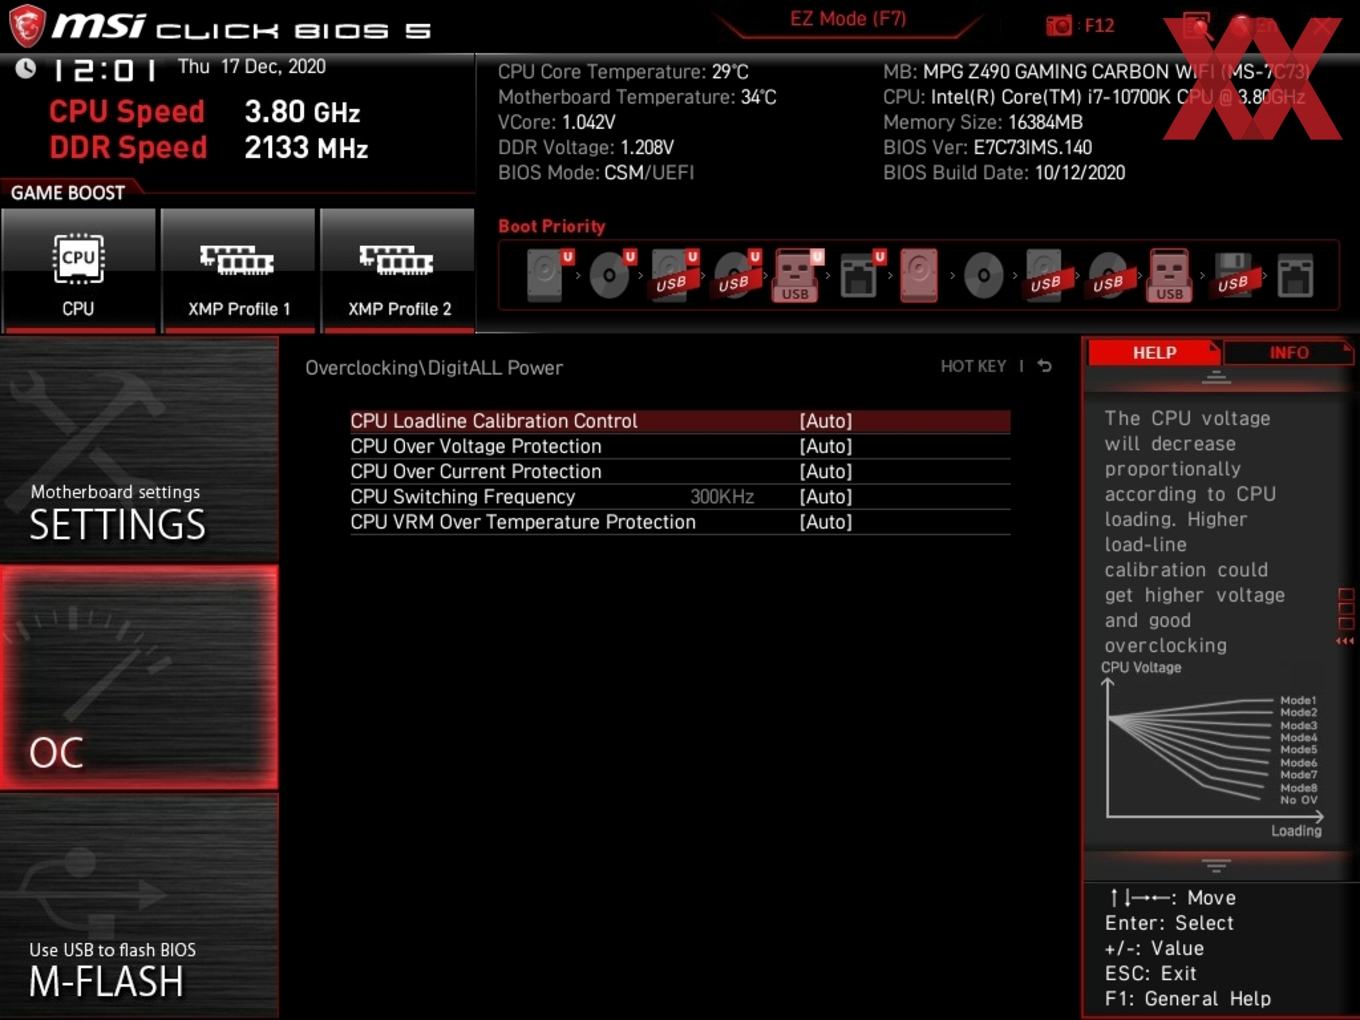
Task: Click the top grip handle of help panel
Action: [x=1216, y=378]
